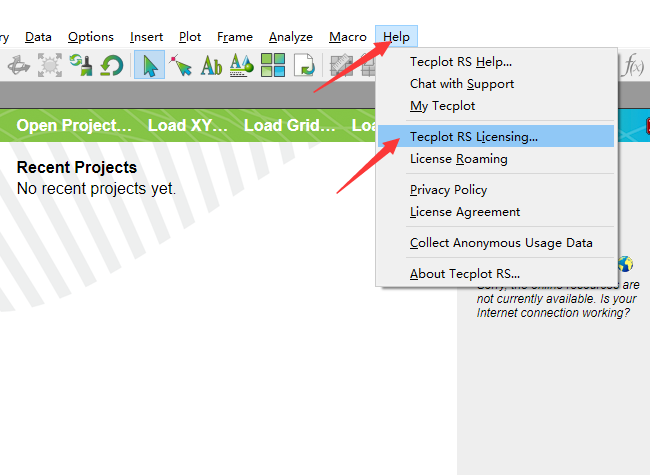
Task: Click the grayed grid ruler icon
Action: pyautogui.click(x=341, y=65)
